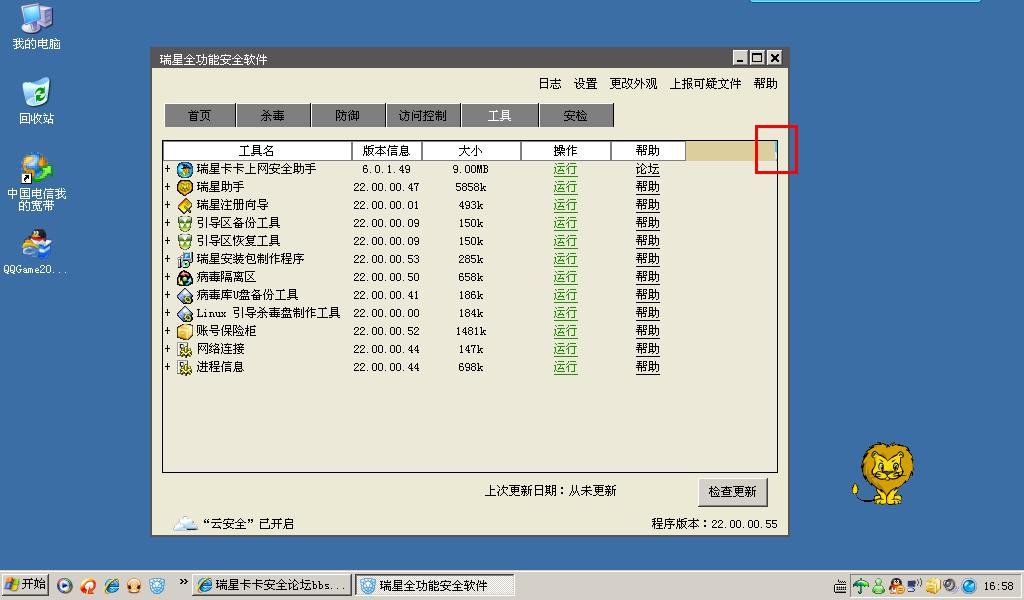The image size is (1024, 600).
Task: Click the 检查更新 button
Action: (732, 492)
